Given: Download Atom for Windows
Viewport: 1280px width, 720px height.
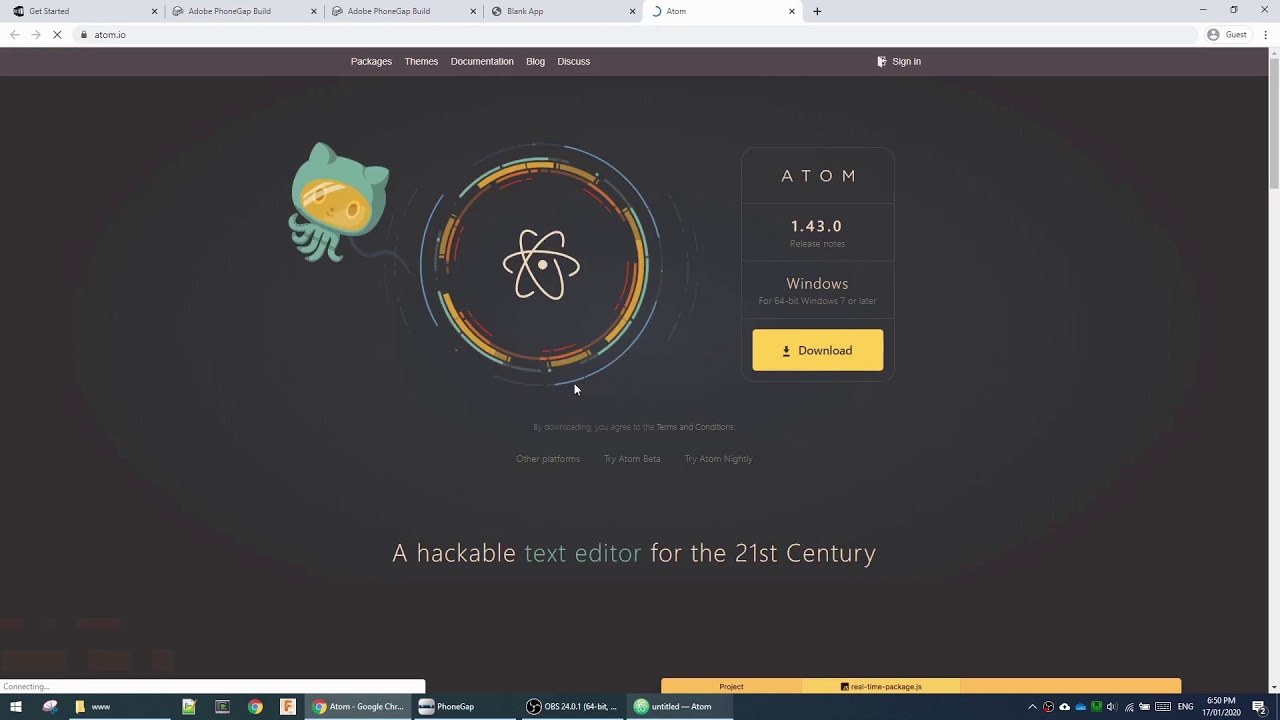Looking at the screenshot, I should (818, 350).
